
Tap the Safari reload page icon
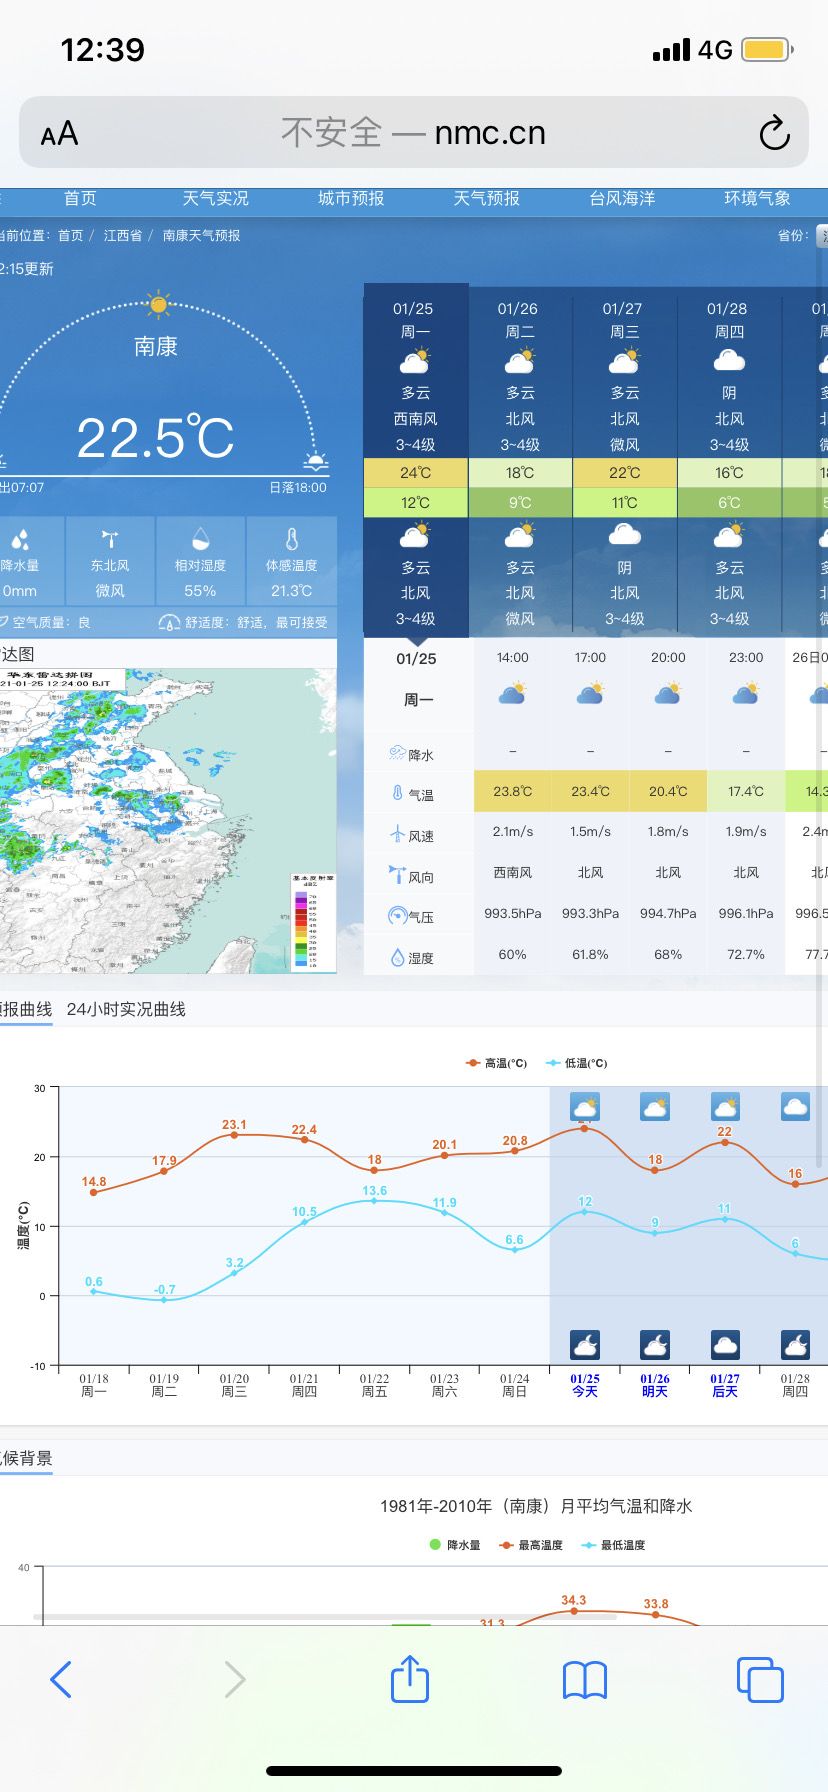click(x=774, y=133)
